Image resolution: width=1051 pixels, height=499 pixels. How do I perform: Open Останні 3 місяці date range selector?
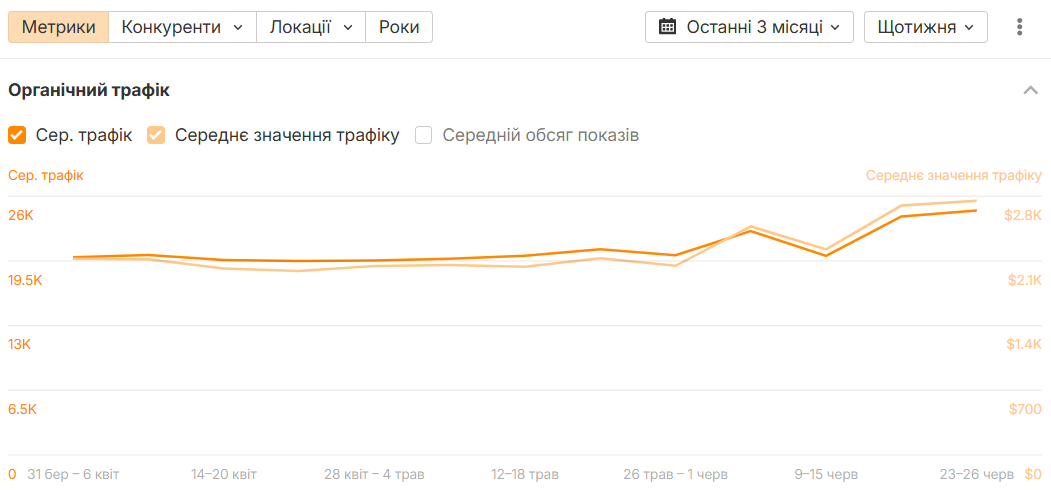click(x=749, y=27)
